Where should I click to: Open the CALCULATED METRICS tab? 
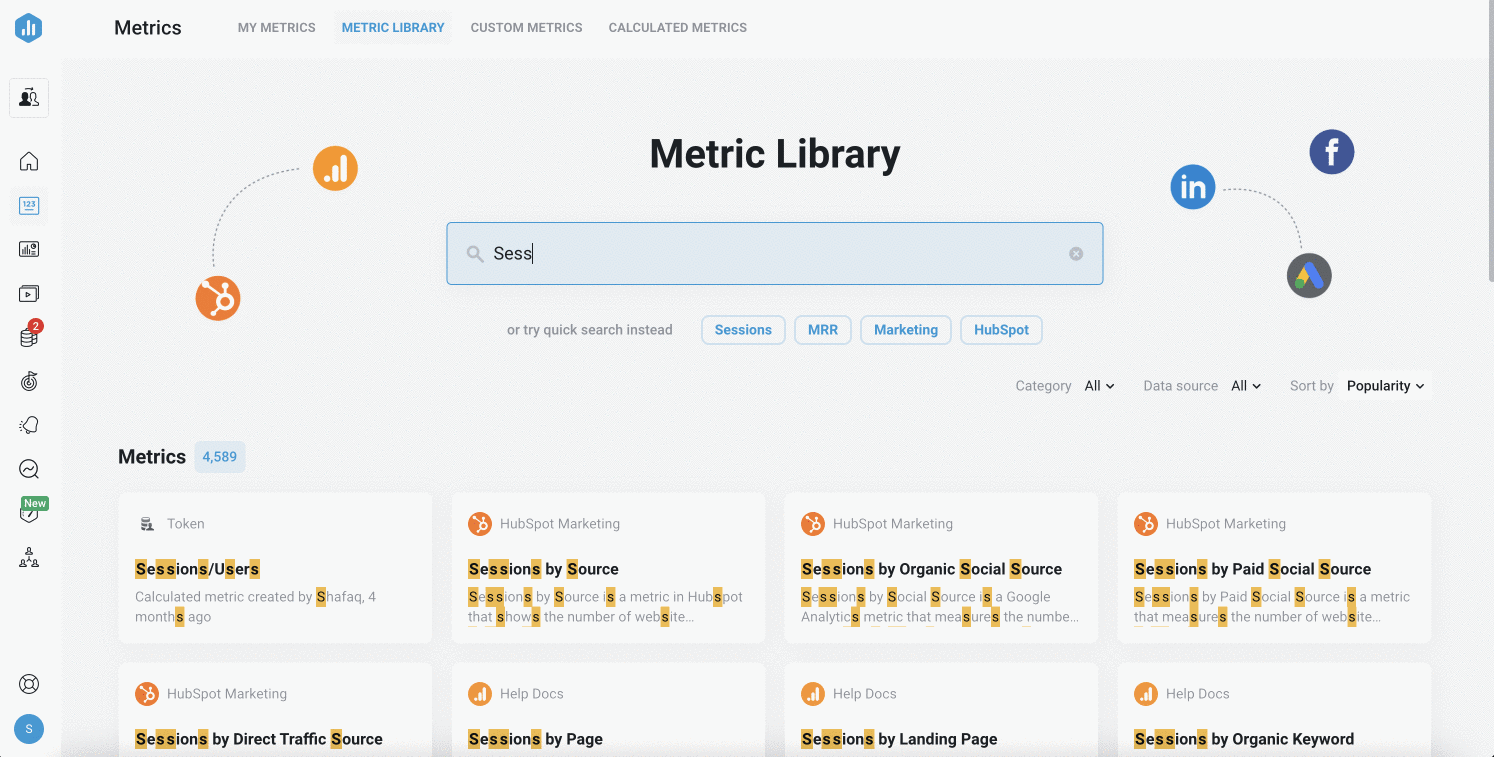point(677,27)
